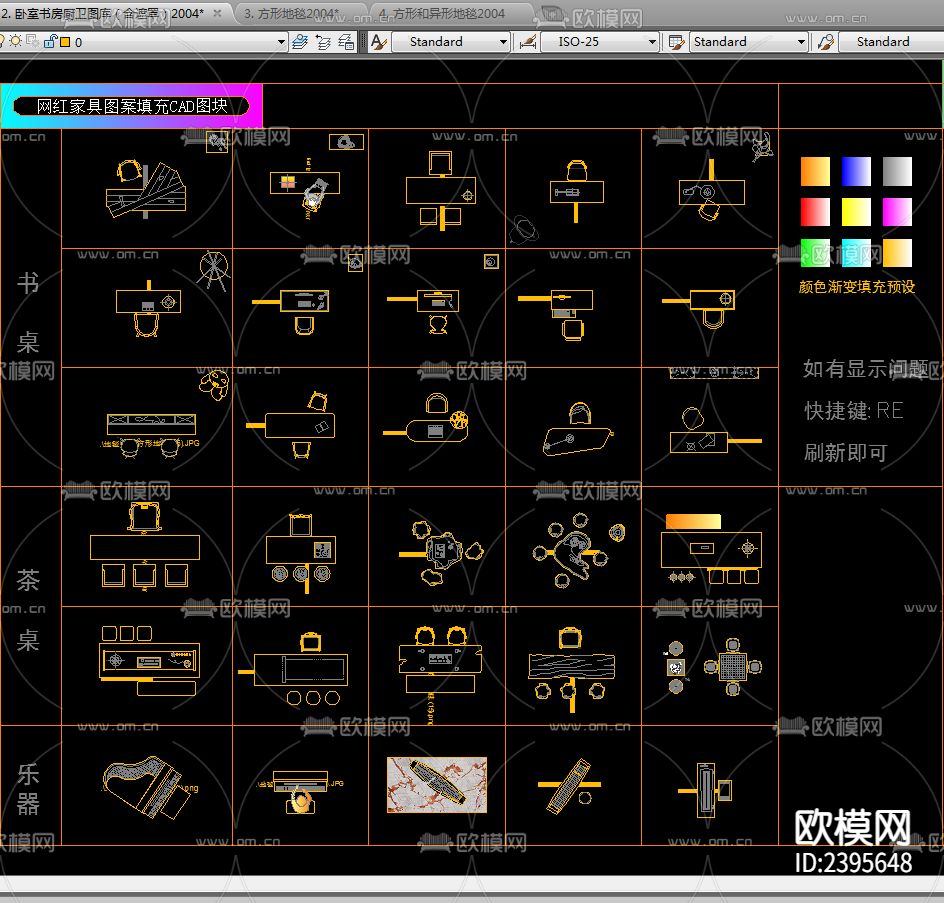Click the 刷新即可 text
Image resolution: width=944 pixels, height=903 pixels.
(845, 452)
